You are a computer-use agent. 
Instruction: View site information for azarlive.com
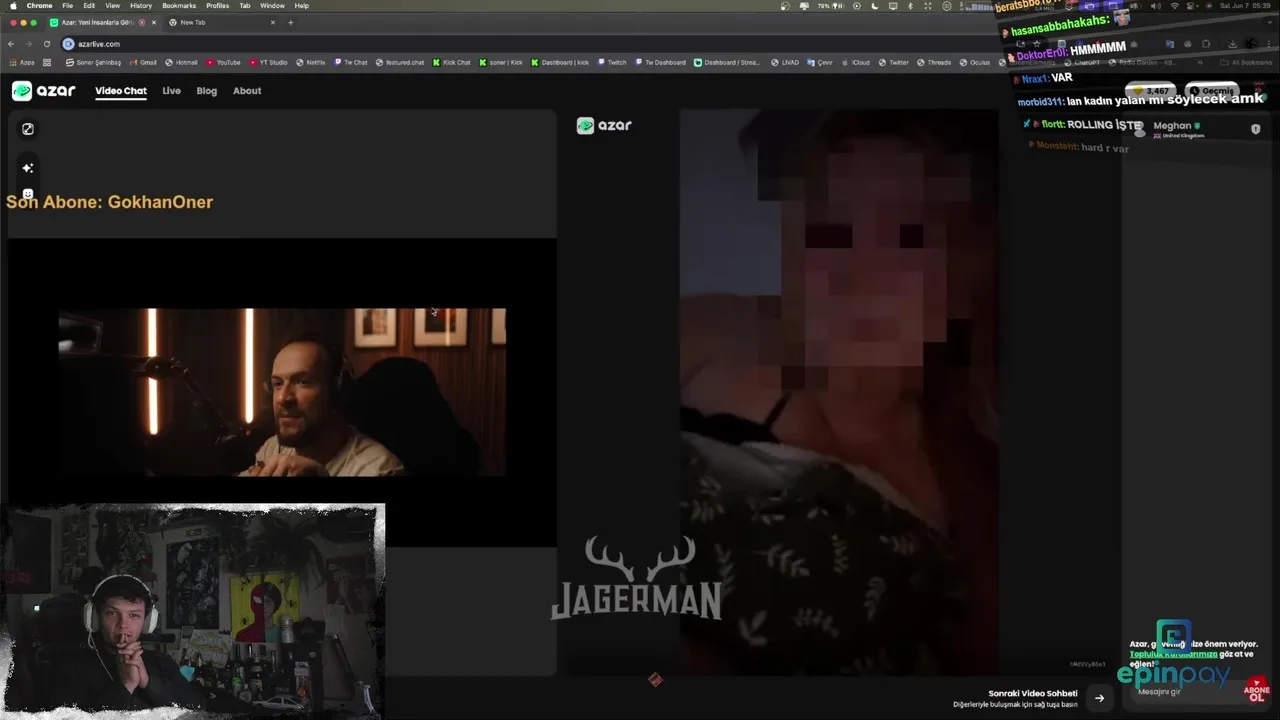(x=69, y=44)
